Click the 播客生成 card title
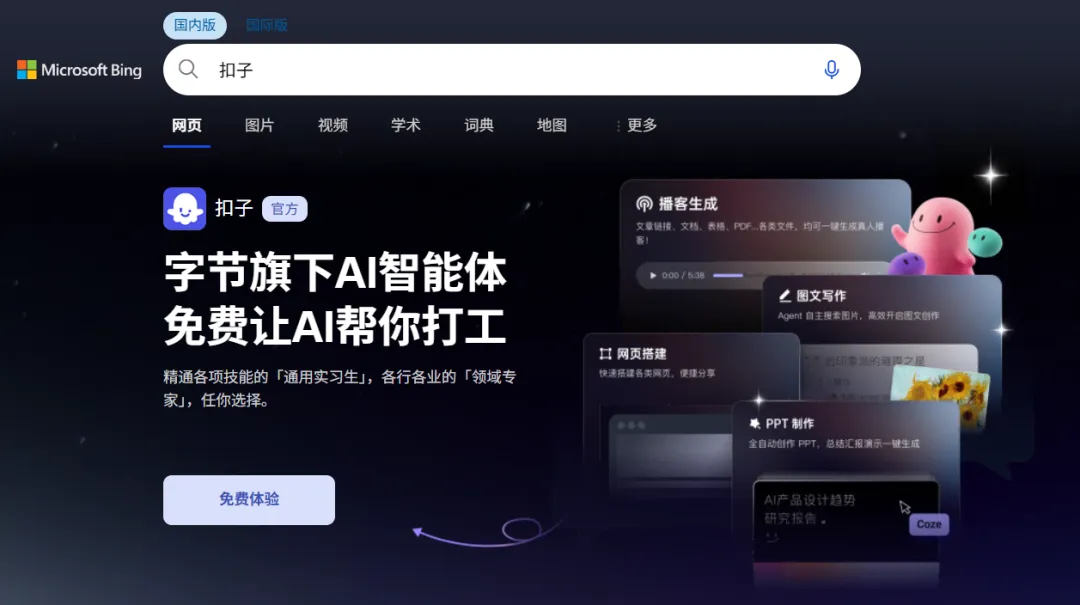Viewport: 1080px width, 605px height. [x=688, y=204]
